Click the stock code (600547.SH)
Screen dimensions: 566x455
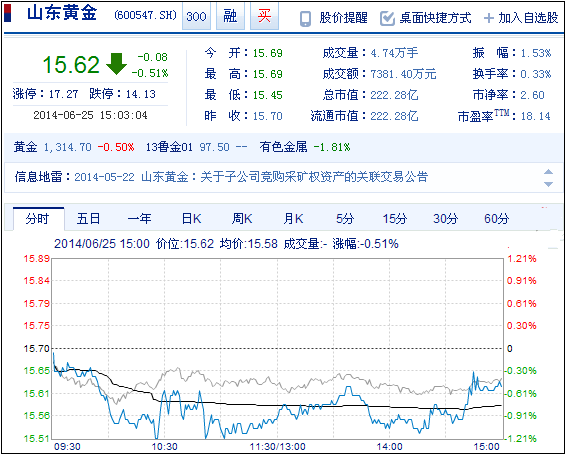145,16
